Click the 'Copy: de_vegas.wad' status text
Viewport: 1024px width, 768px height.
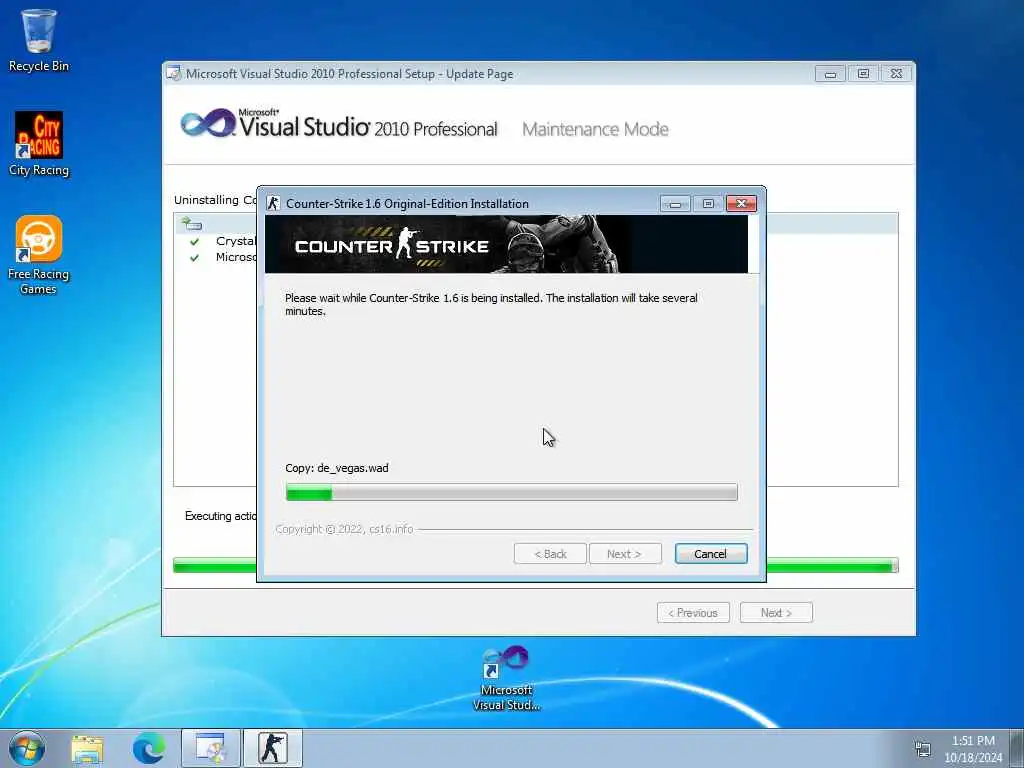(337, 468)
